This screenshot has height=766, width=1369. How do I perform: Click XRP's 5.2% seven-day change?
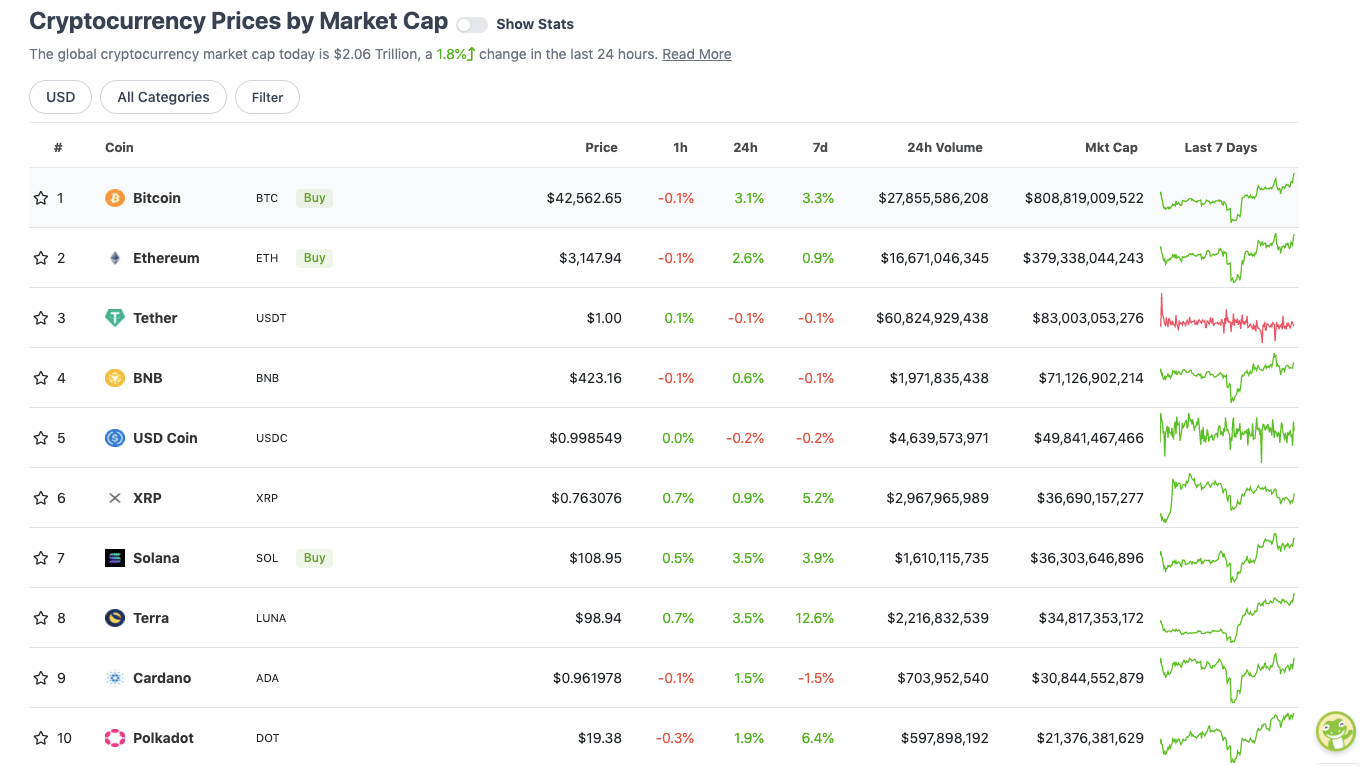(818, 498)
